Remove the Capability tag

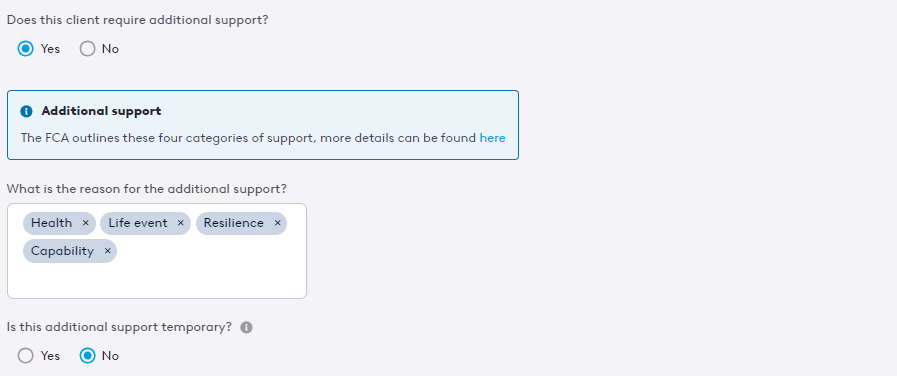click(x=108, y=251)
